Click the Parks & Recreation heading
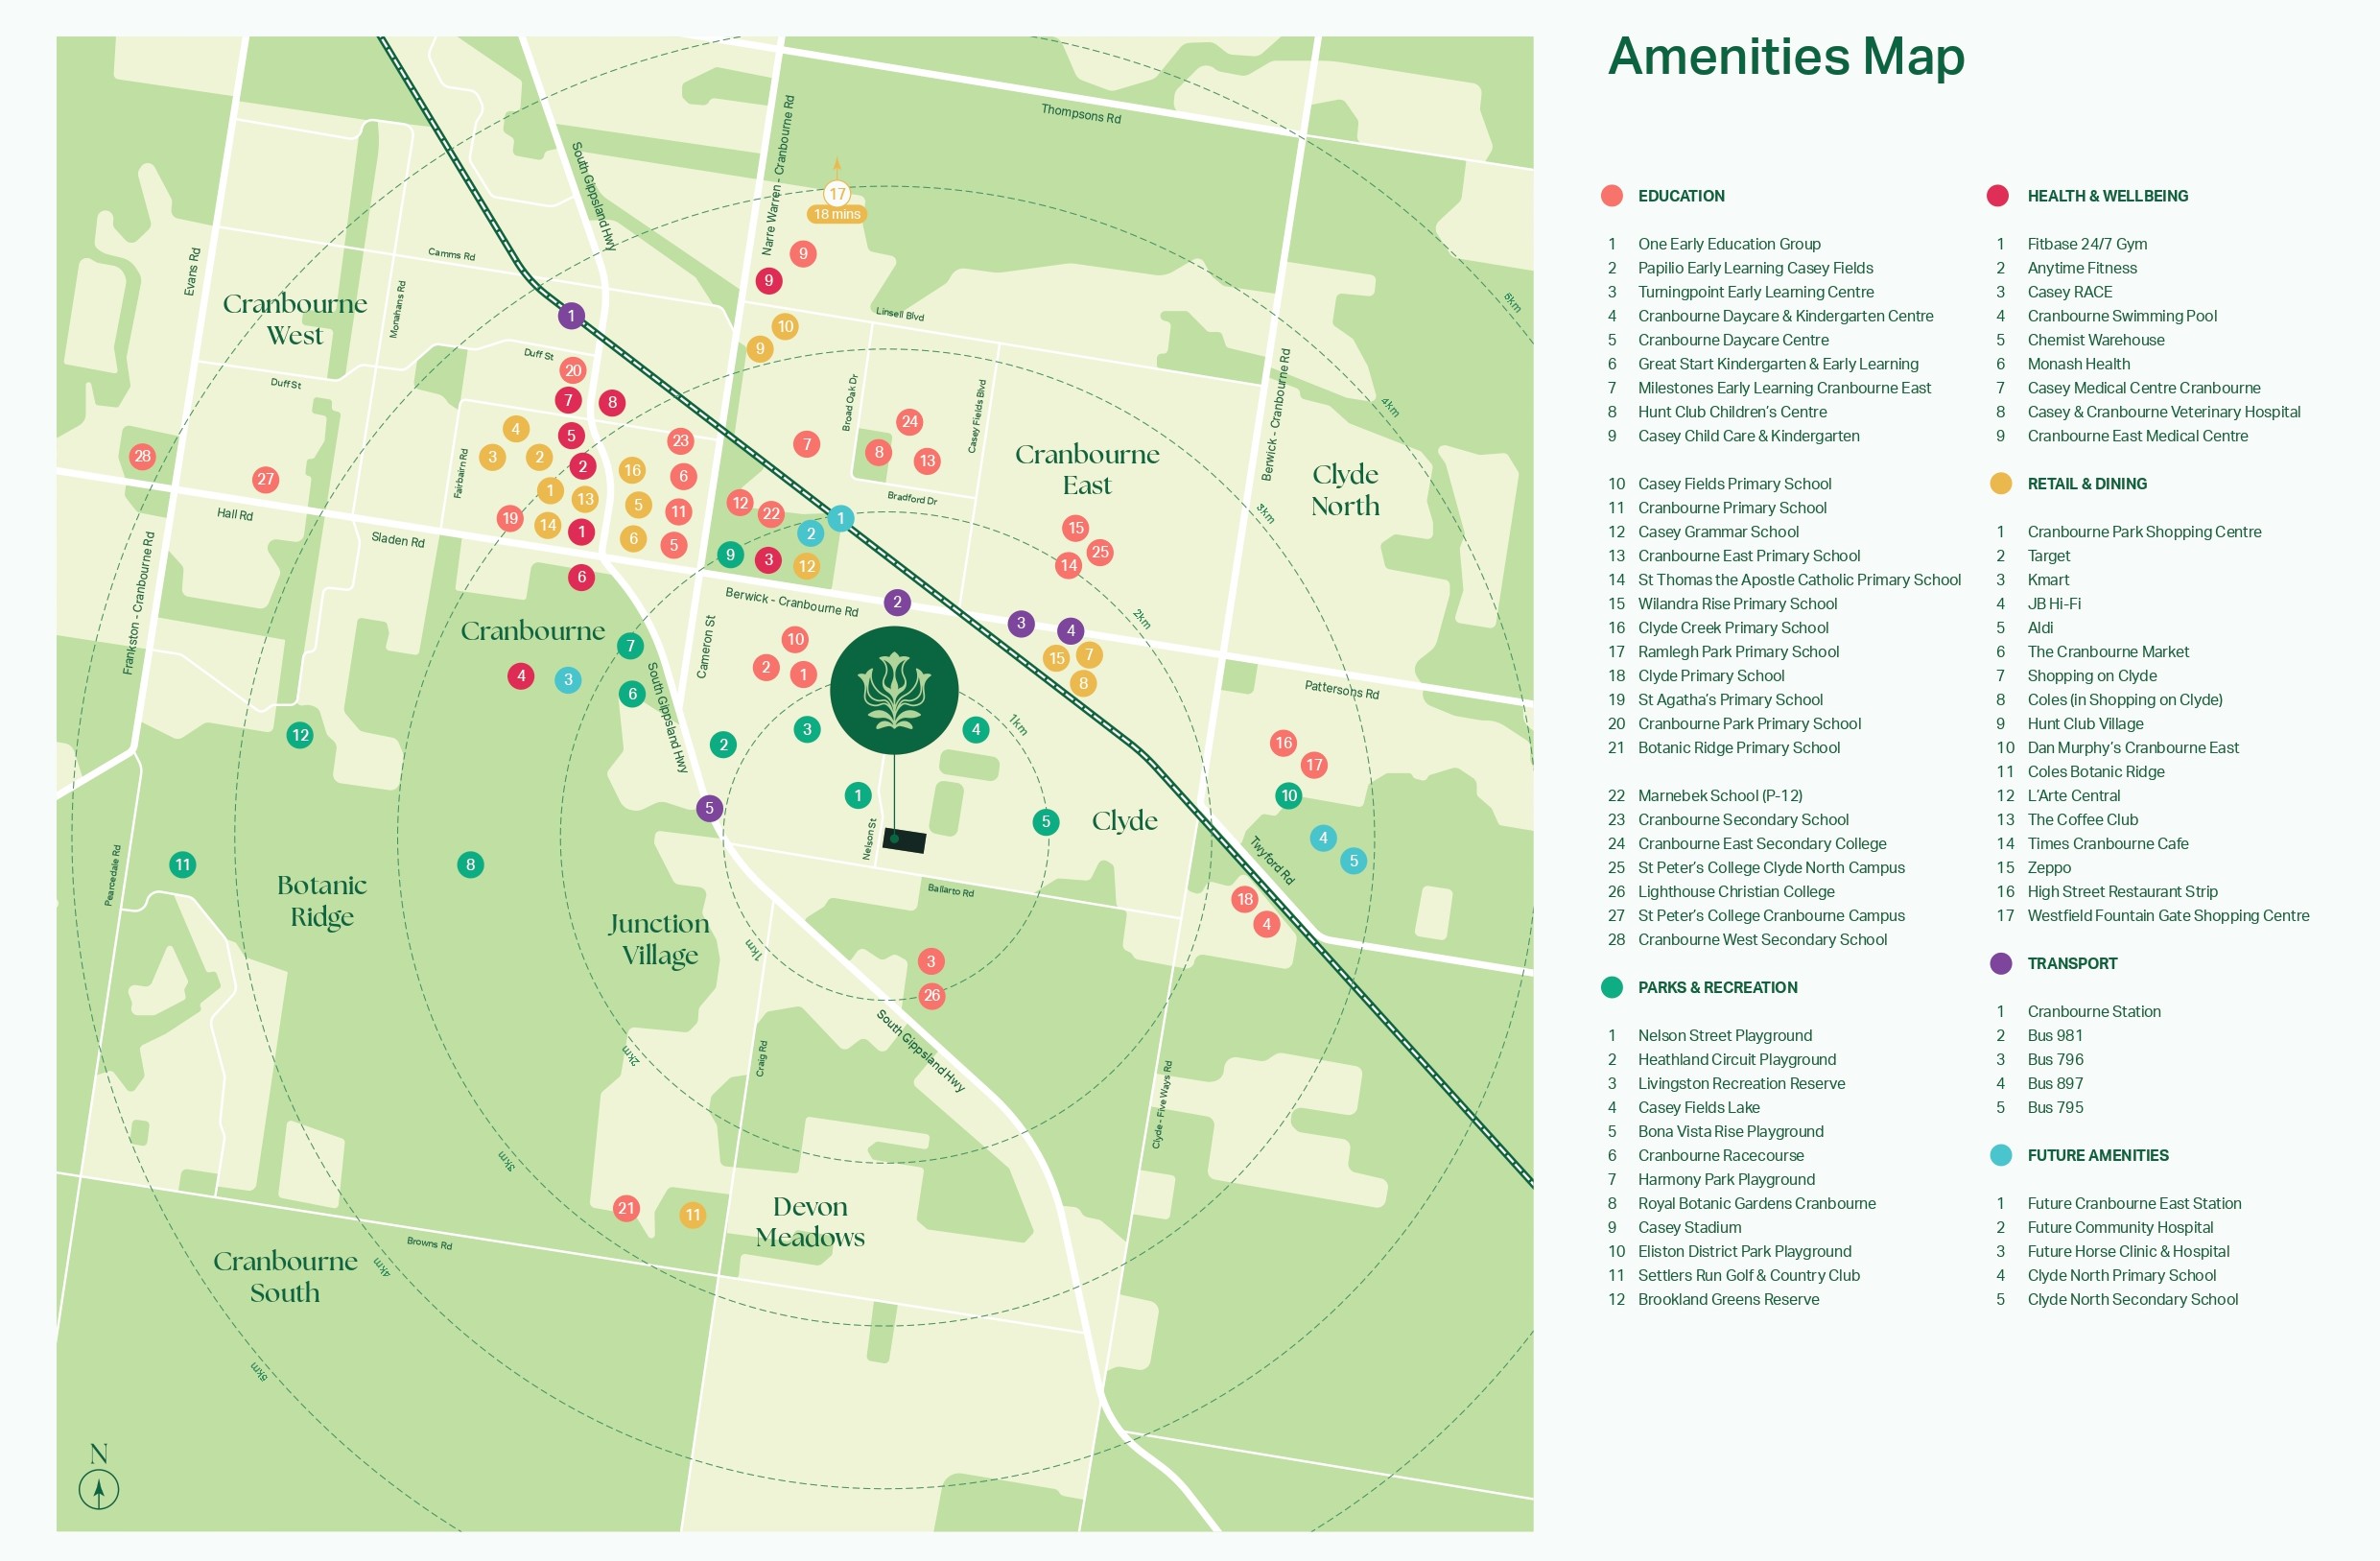This screenshot has height=1561, width=2380. click(1717, 988)
